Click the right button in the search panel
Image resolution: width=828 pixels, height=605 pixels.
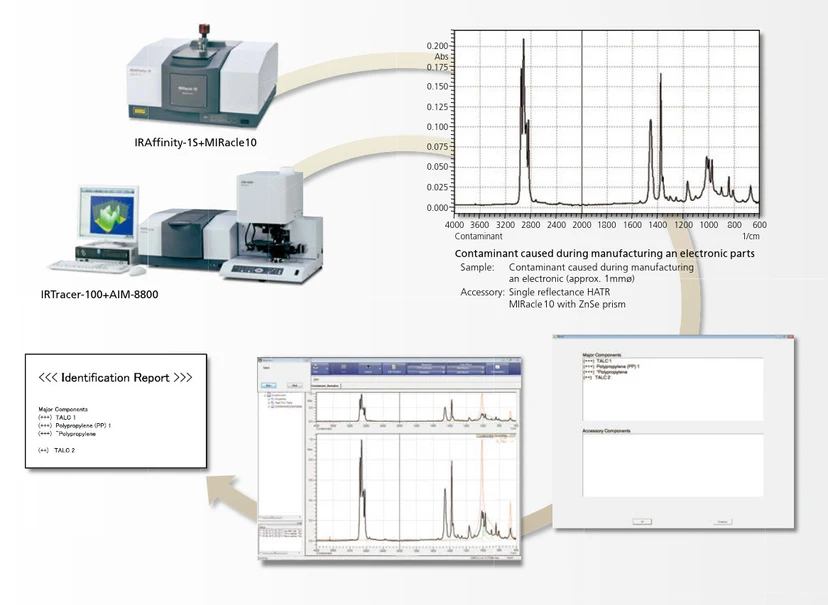(297, 383)
